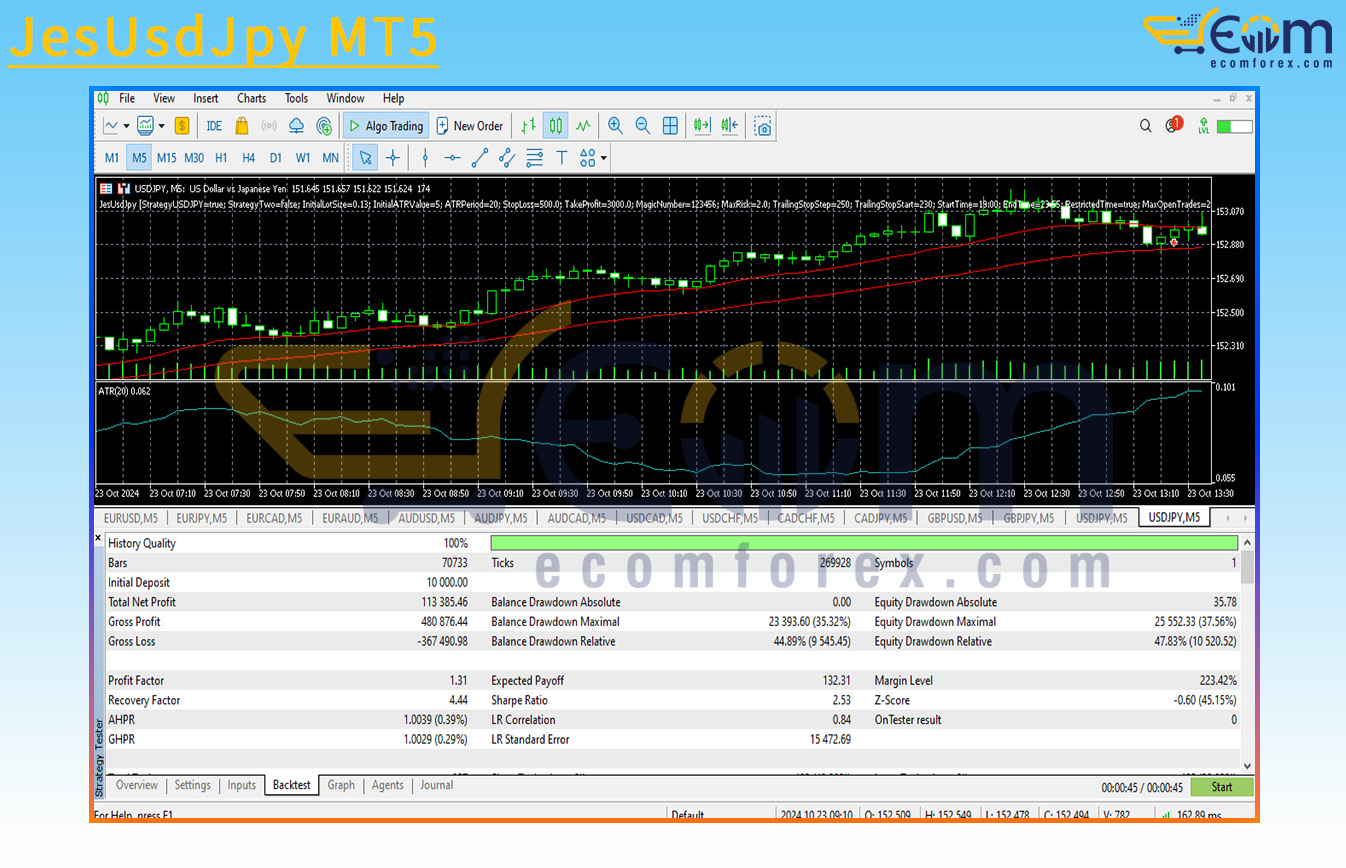Open the tester Inputs tab
The height and width of the screenshot is (868, 1346).
[x=242, y=785]
